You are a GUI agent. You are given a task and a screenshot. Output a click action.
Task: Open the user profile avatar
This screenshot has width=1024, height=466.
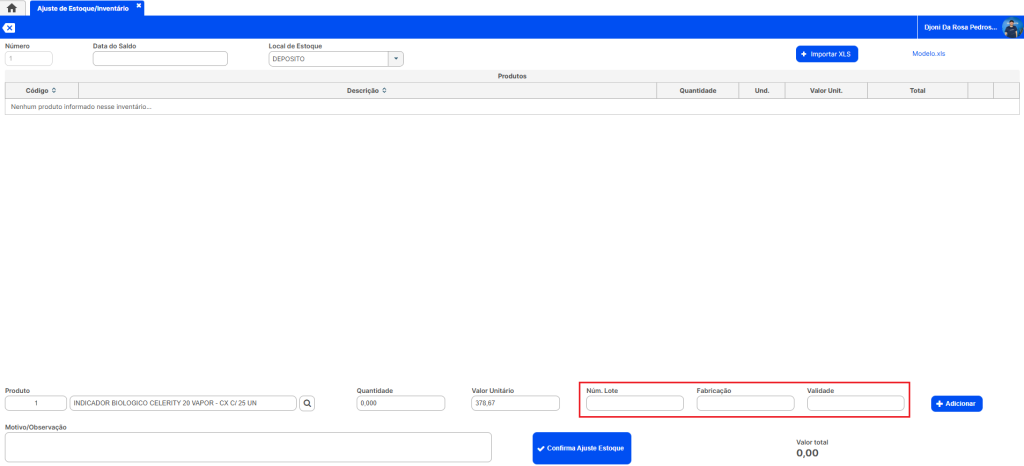pos(1011,28)
